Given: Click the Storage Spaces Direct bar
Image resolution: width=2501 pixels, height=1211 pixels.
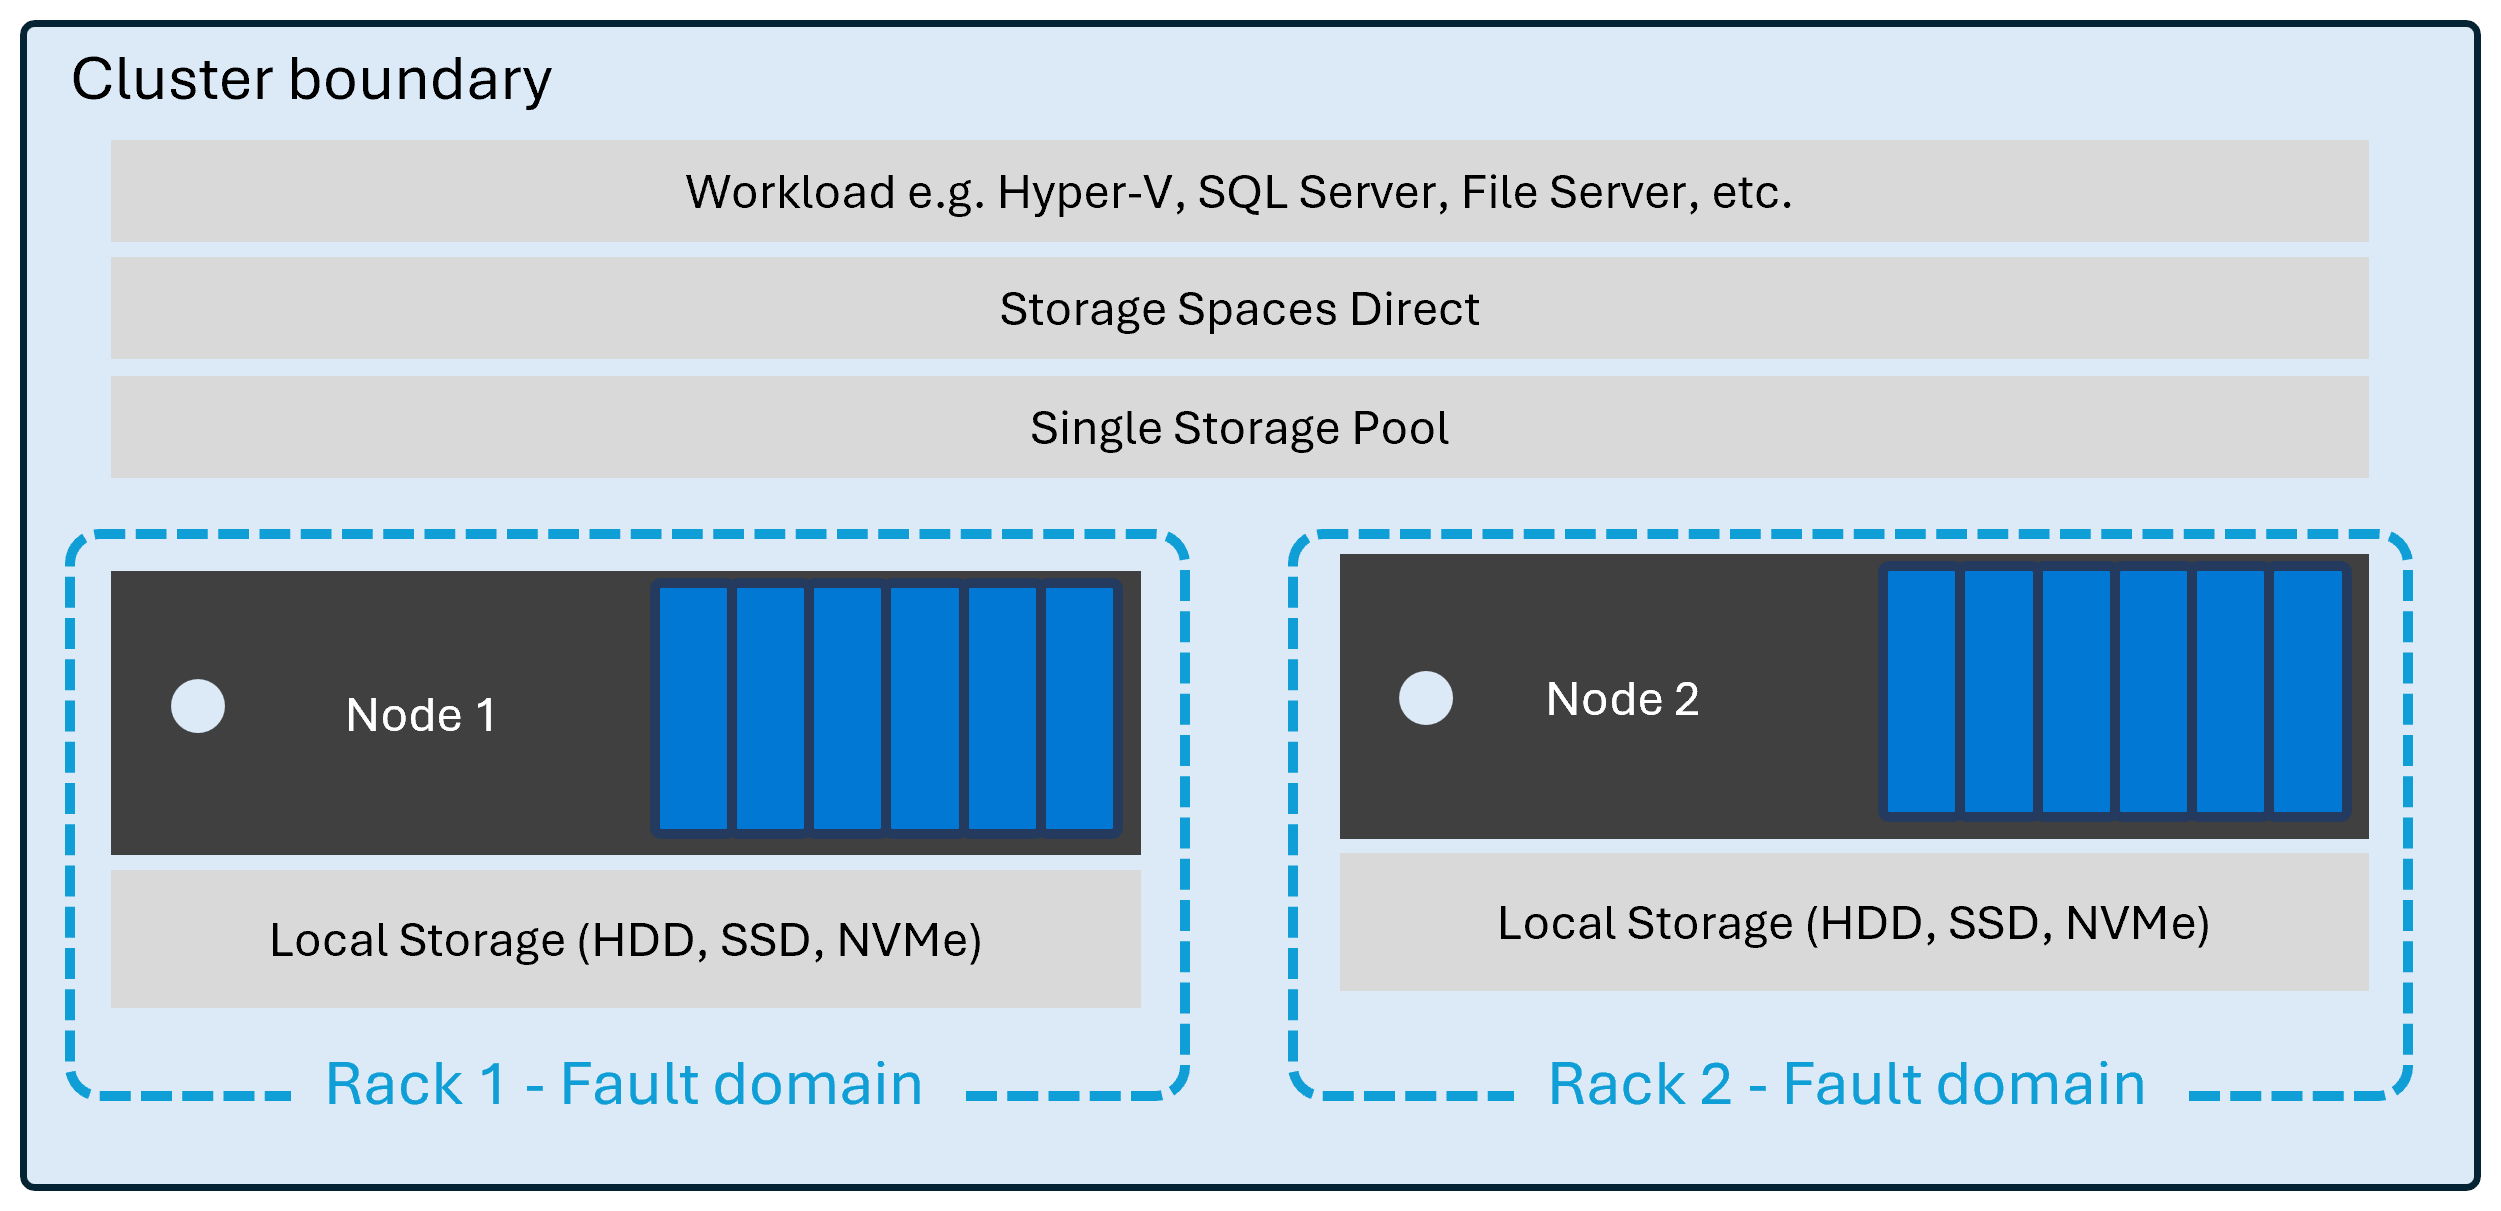Looking at the screenshot, I should 1239,309.
